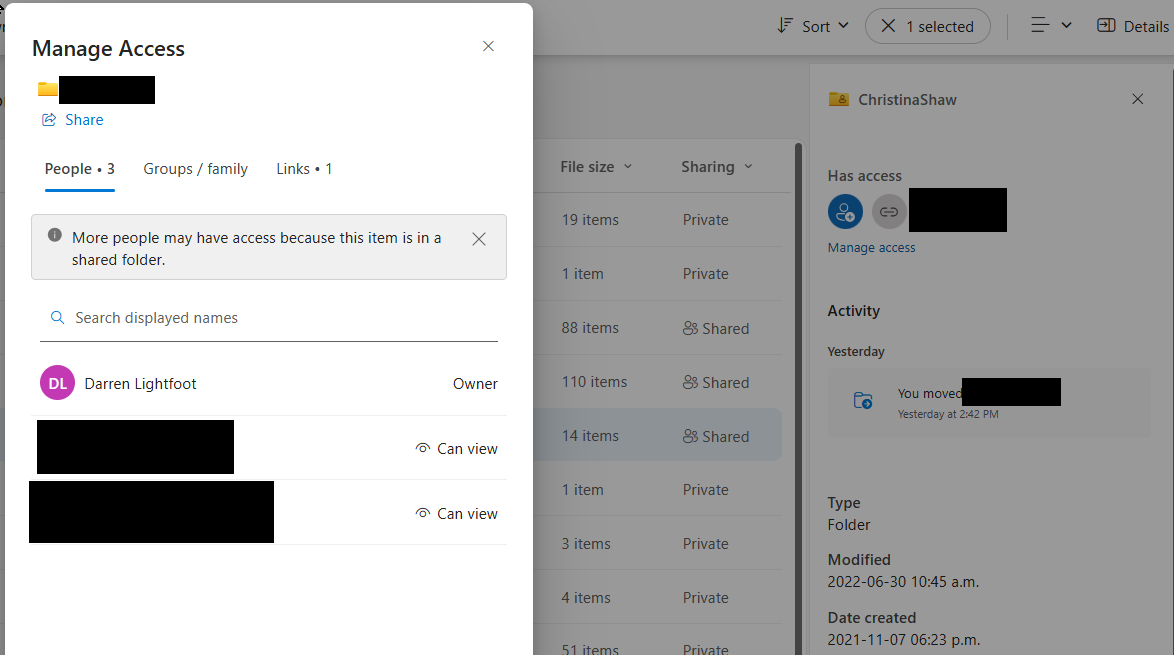Click the info icon in the notice

(x=55, y=235)
